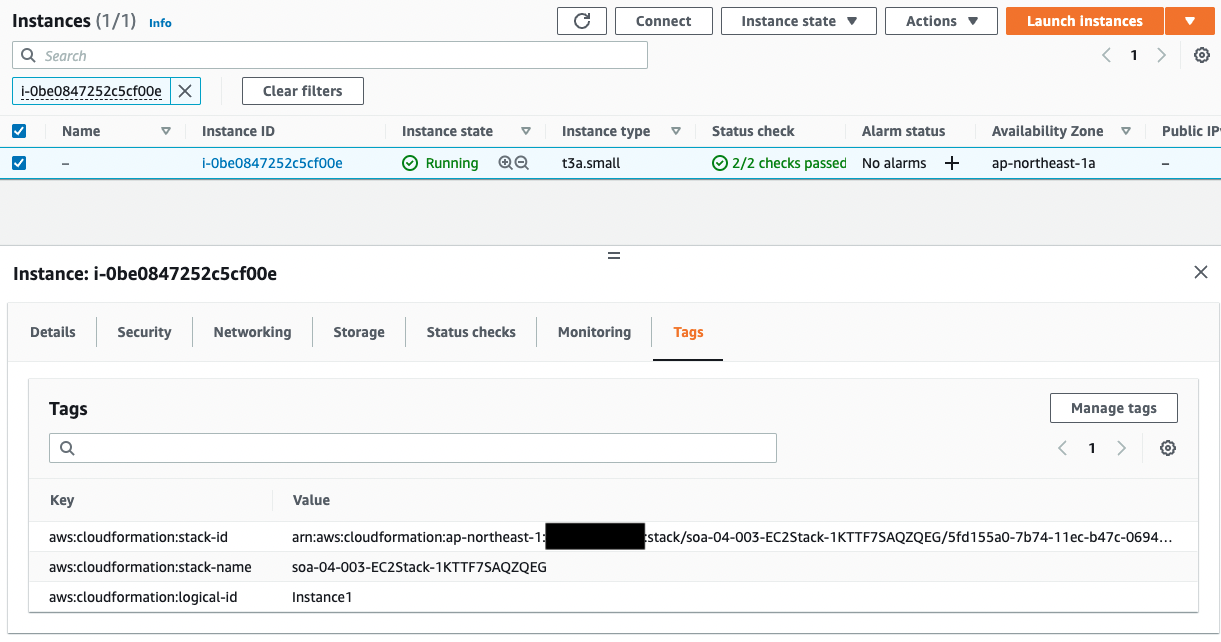Expand the Instance state dropdown
Viewport: 1221px width, 642px height.
[798, 21]
